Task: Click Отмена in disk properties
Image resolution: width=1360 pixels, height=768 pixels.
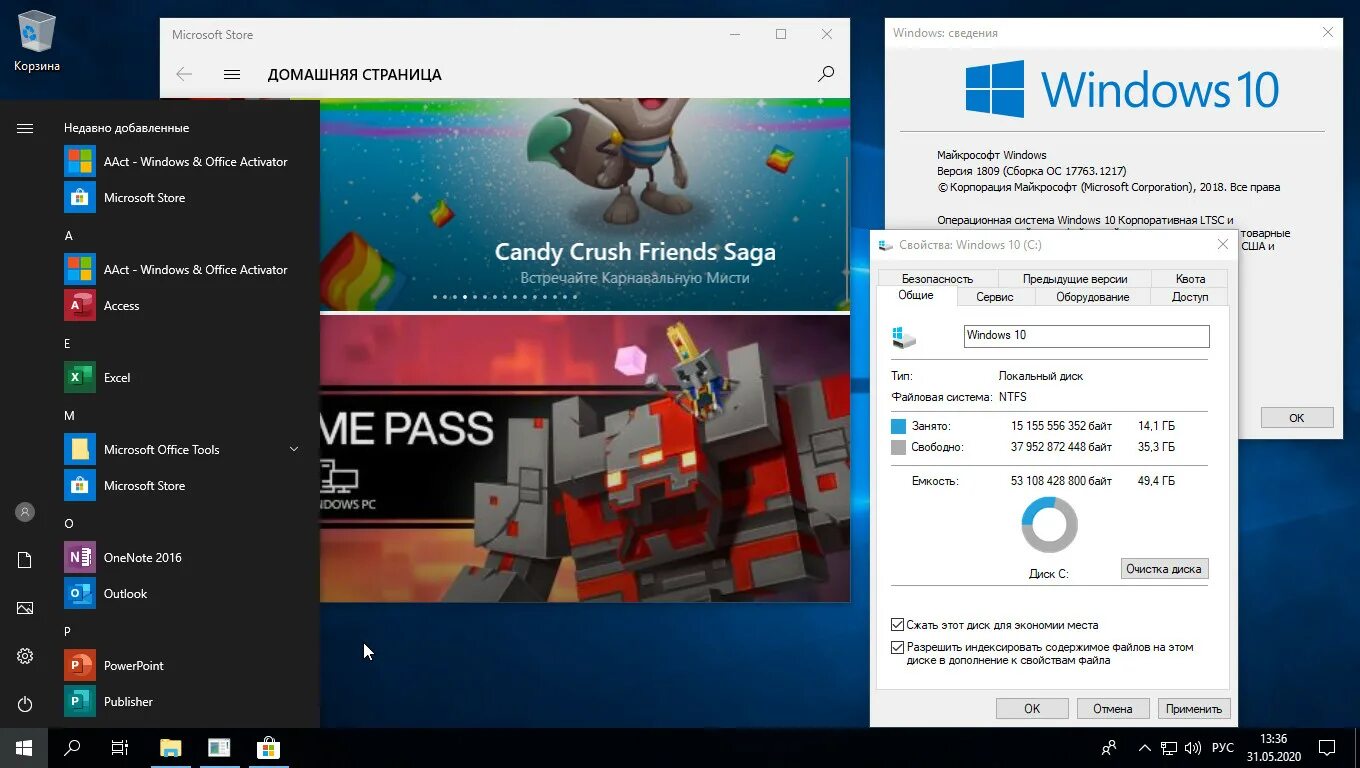Action: click(1113, 708)
